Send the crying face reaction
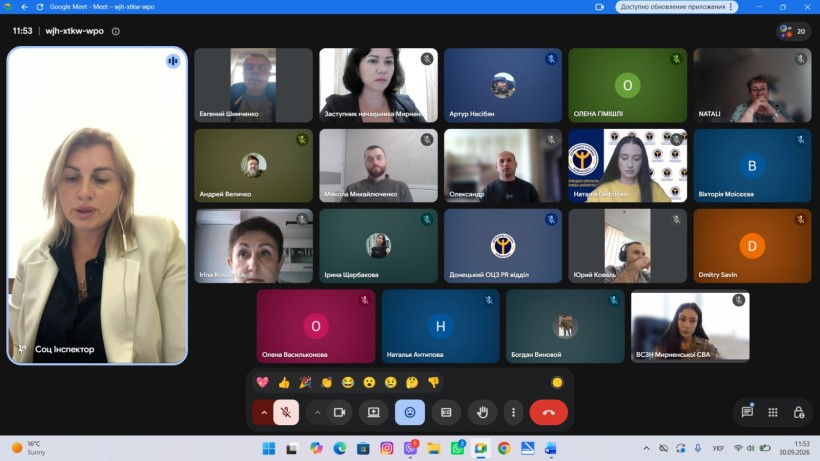 tap(391, 383)
